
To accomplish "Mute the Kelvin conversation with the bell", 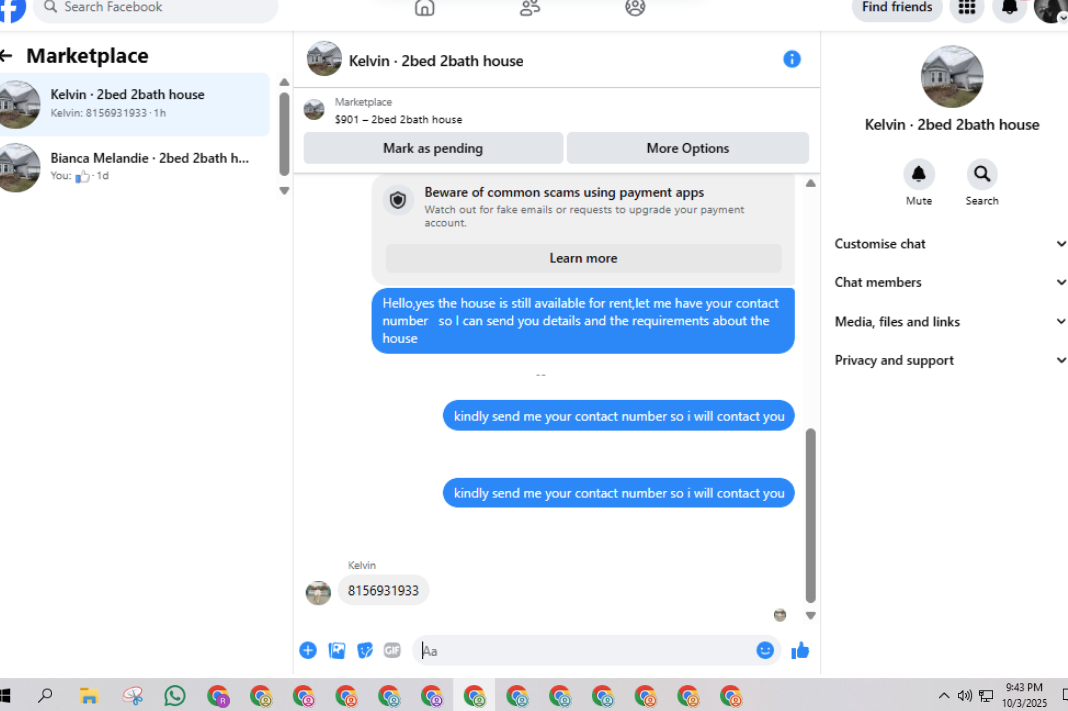I will click(919, 174).
